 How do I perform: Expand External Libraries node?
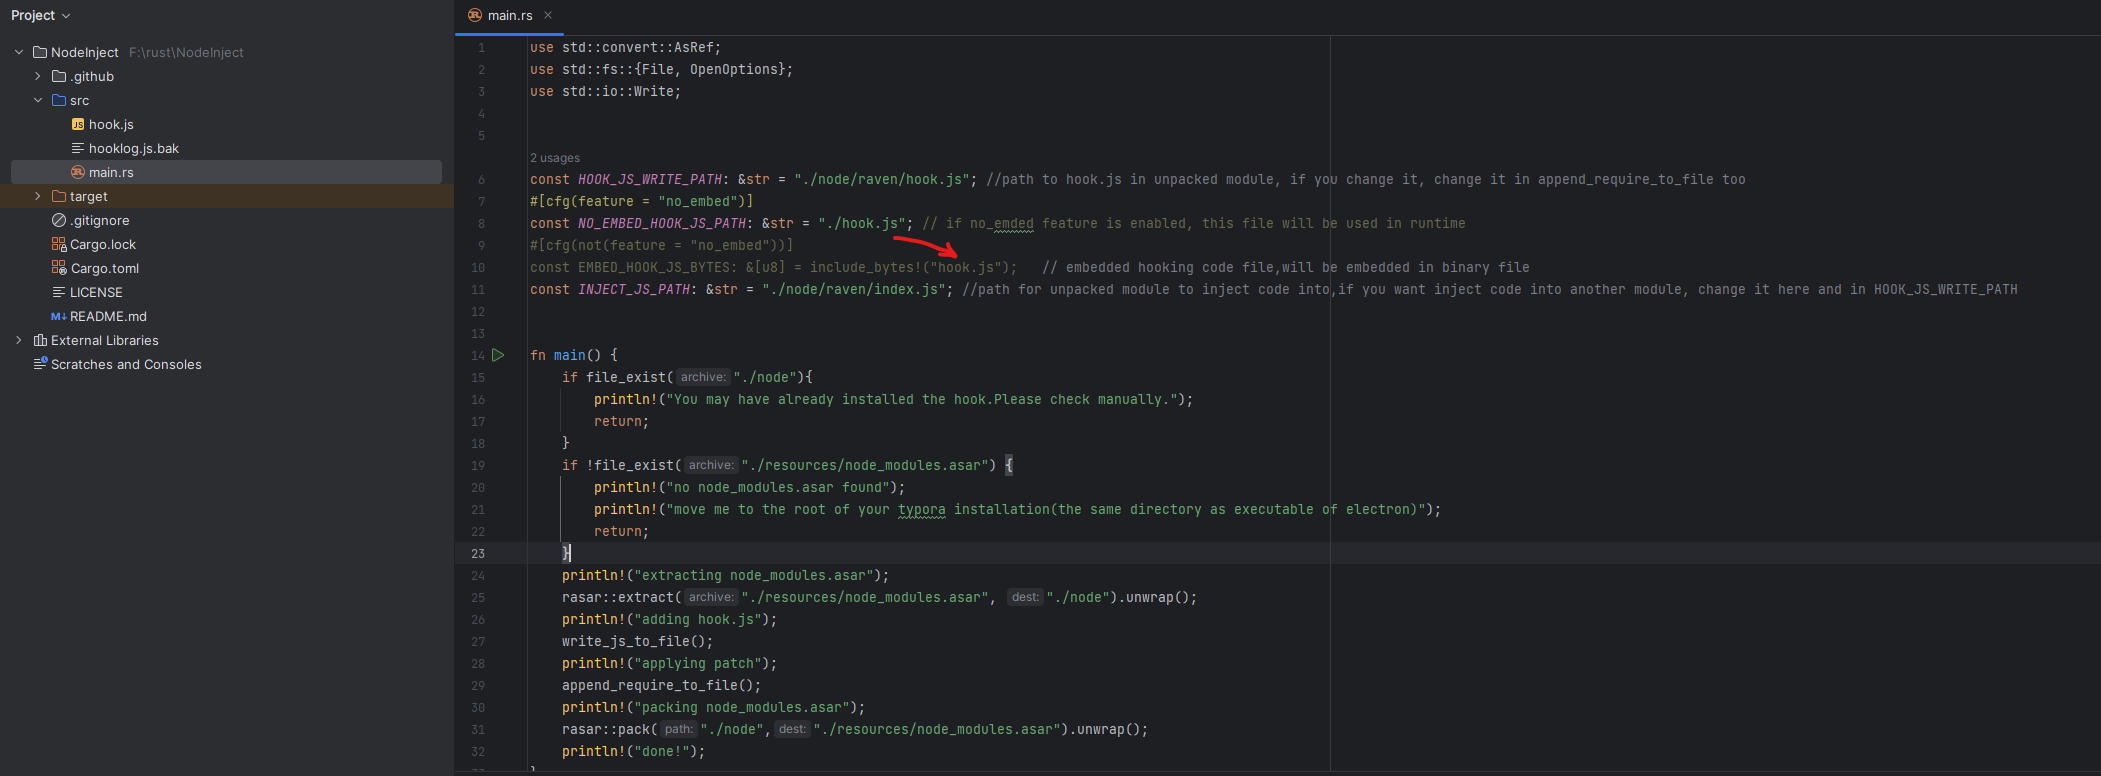coord(19,340)
